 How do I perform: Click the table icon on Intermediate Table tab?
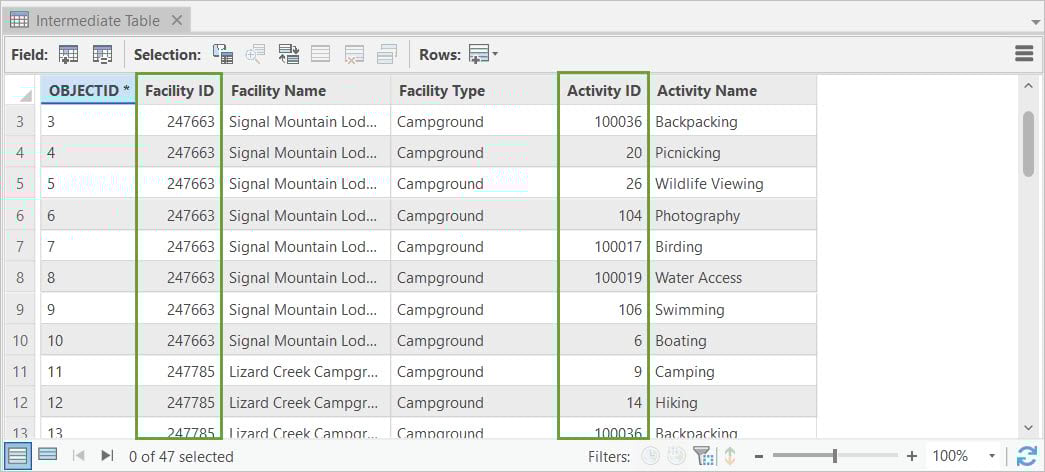(19, 21)
